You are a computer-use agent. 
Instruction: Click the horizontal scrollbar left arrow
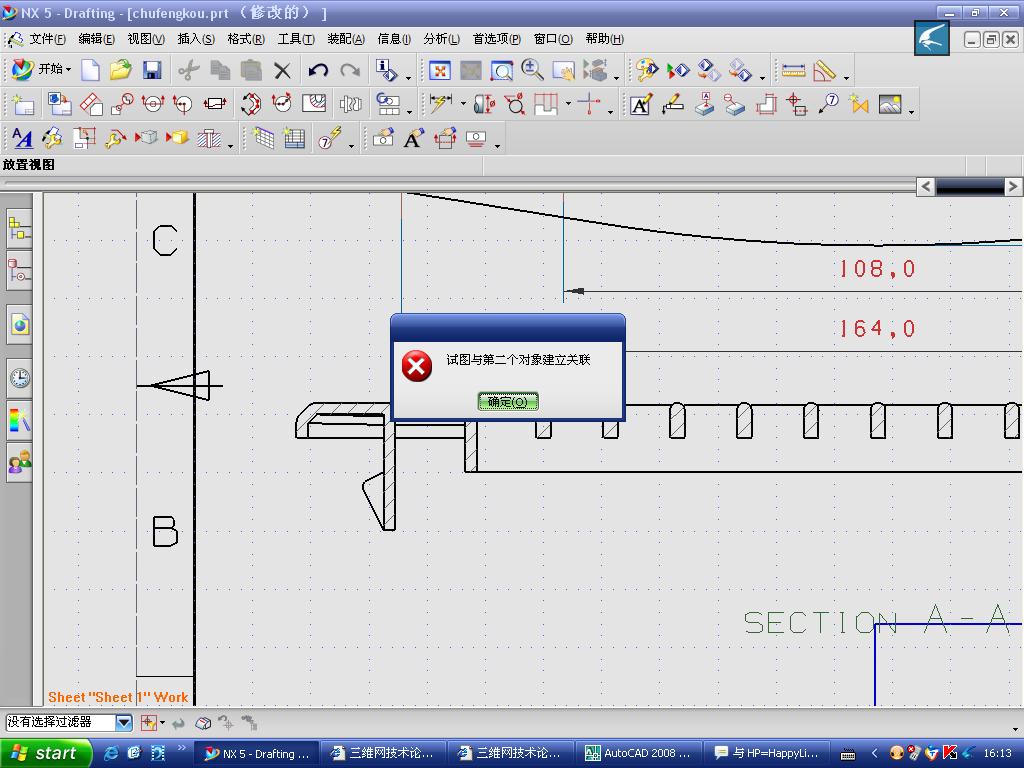[925, 187]
